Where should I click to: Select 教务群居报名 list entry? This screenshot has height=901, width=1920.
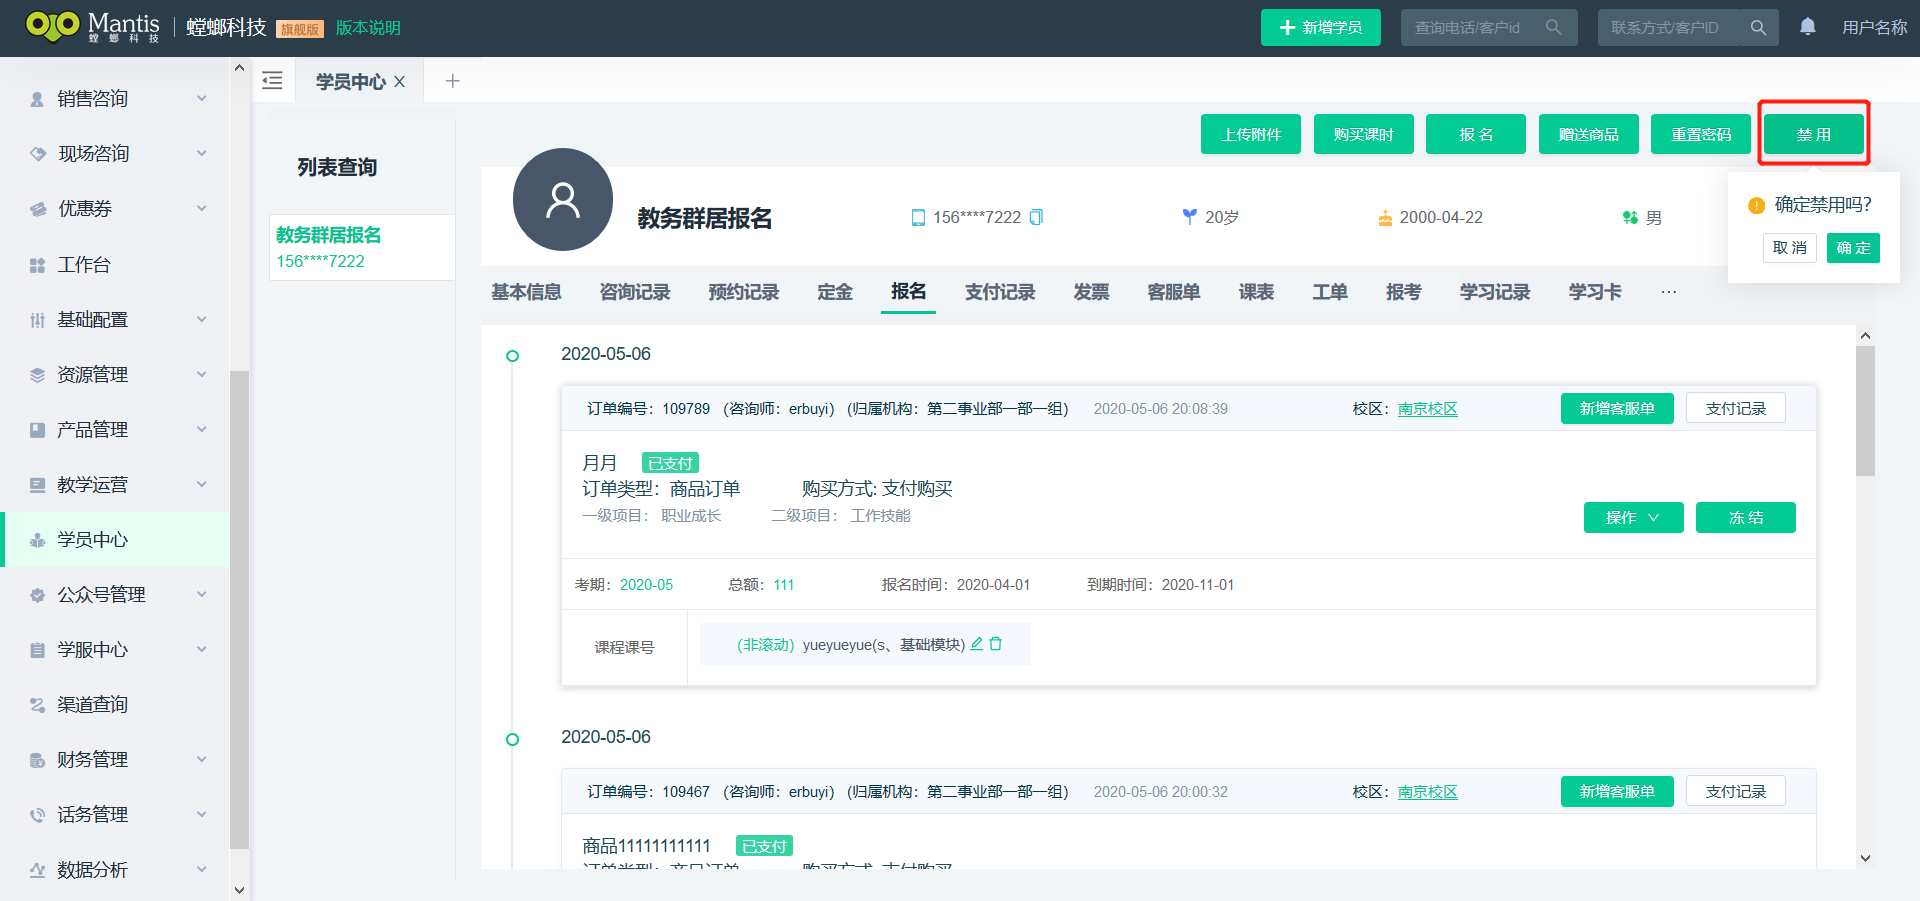pyautogui.click(x=362, y=247)
